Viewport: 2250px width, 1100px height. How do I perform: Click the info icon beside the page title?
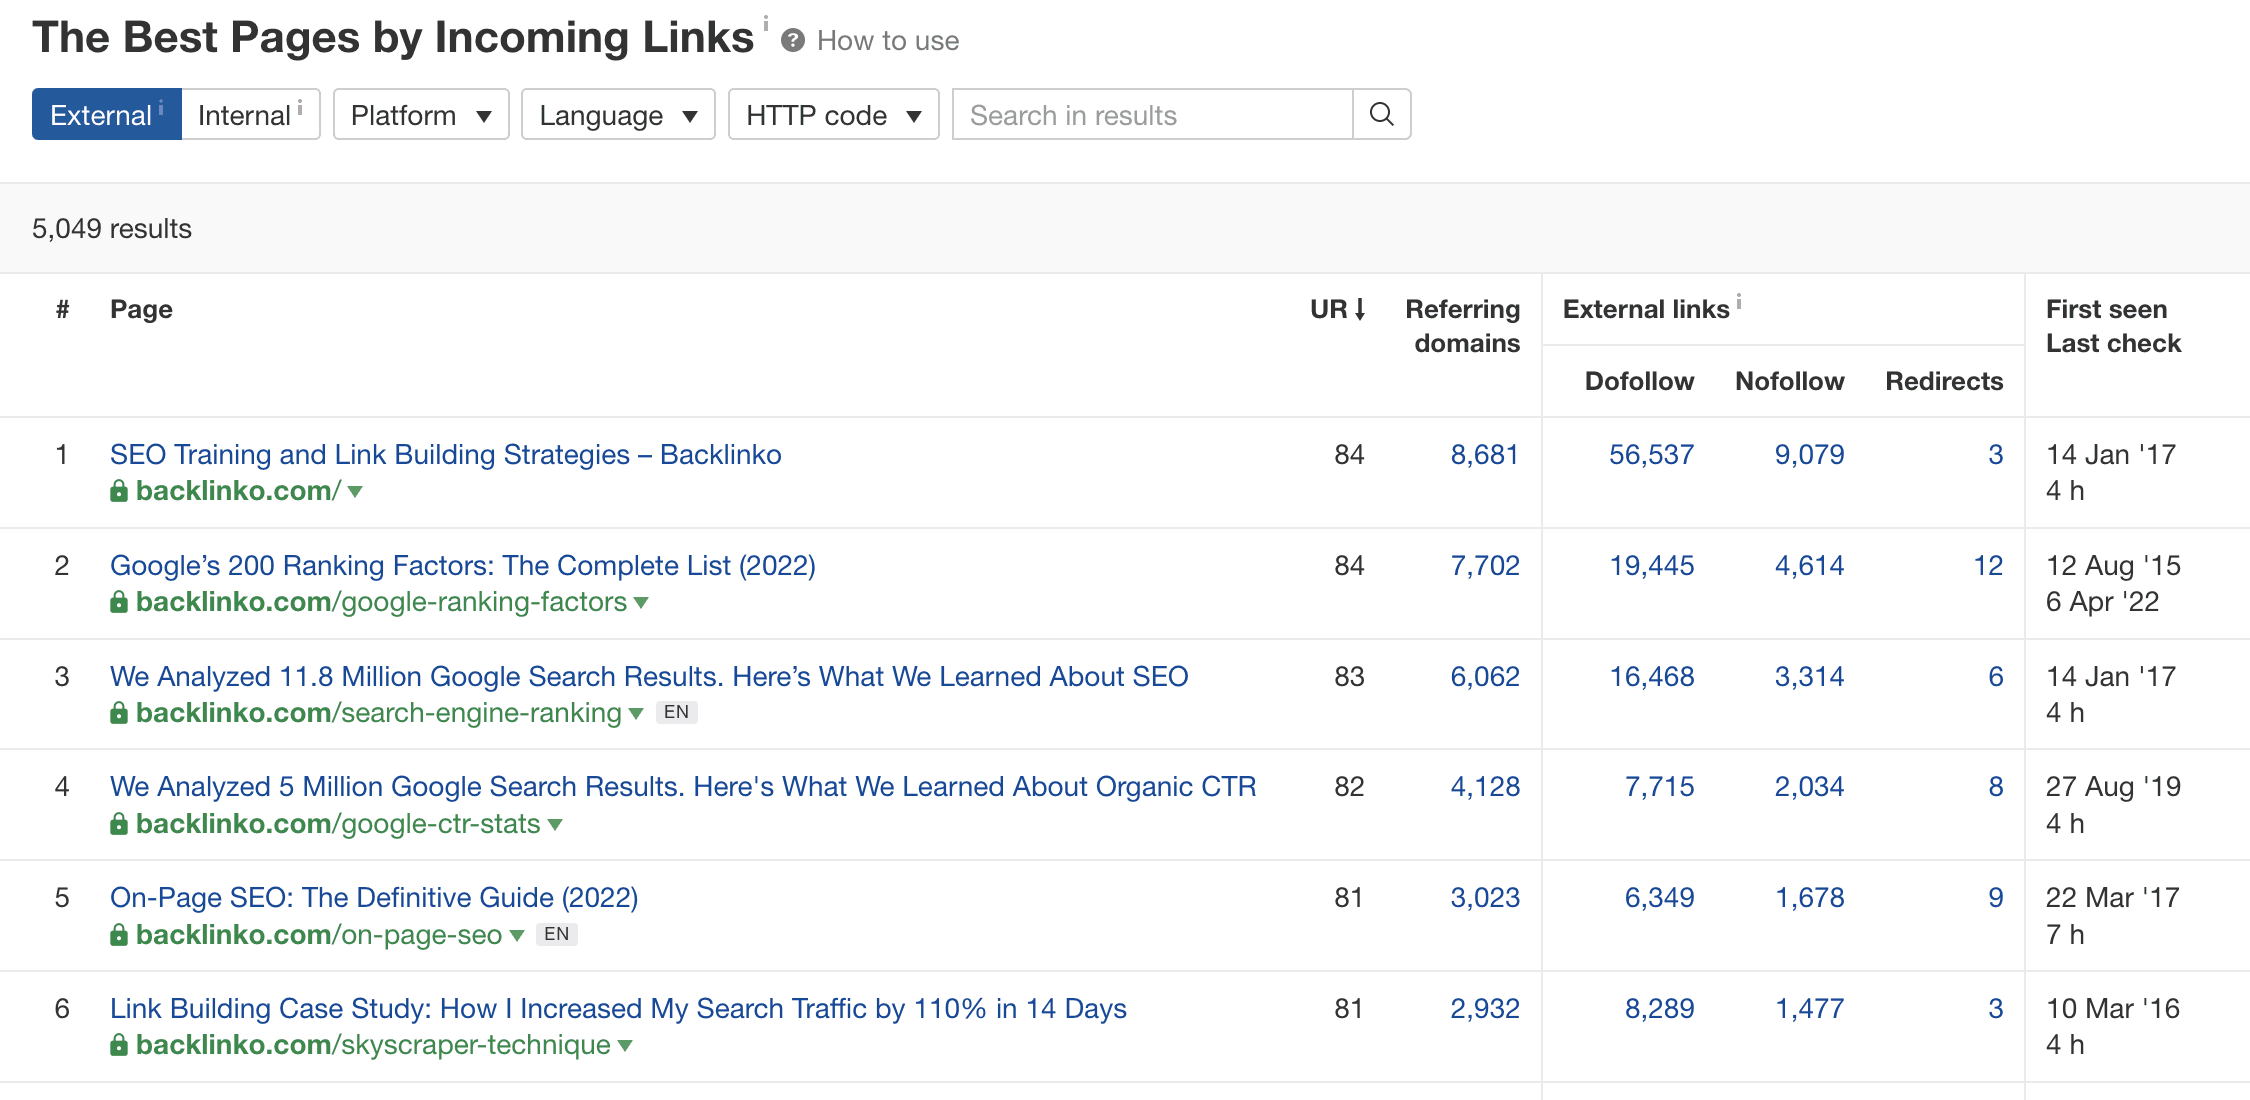(x=766, y=22)
